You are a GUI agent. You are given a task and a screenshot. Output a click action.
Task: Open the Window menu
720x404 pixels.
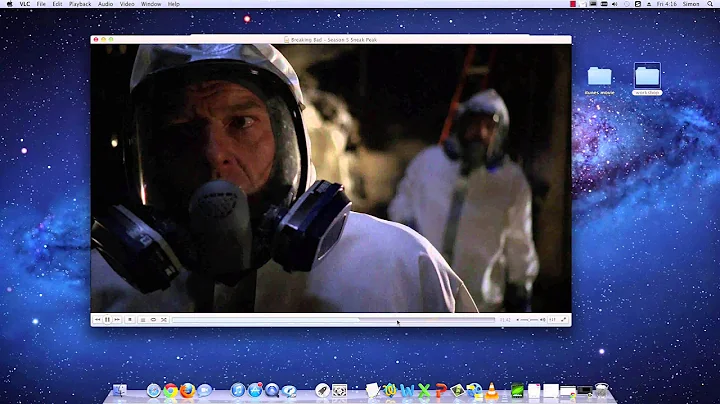click(x=151, y=4)
